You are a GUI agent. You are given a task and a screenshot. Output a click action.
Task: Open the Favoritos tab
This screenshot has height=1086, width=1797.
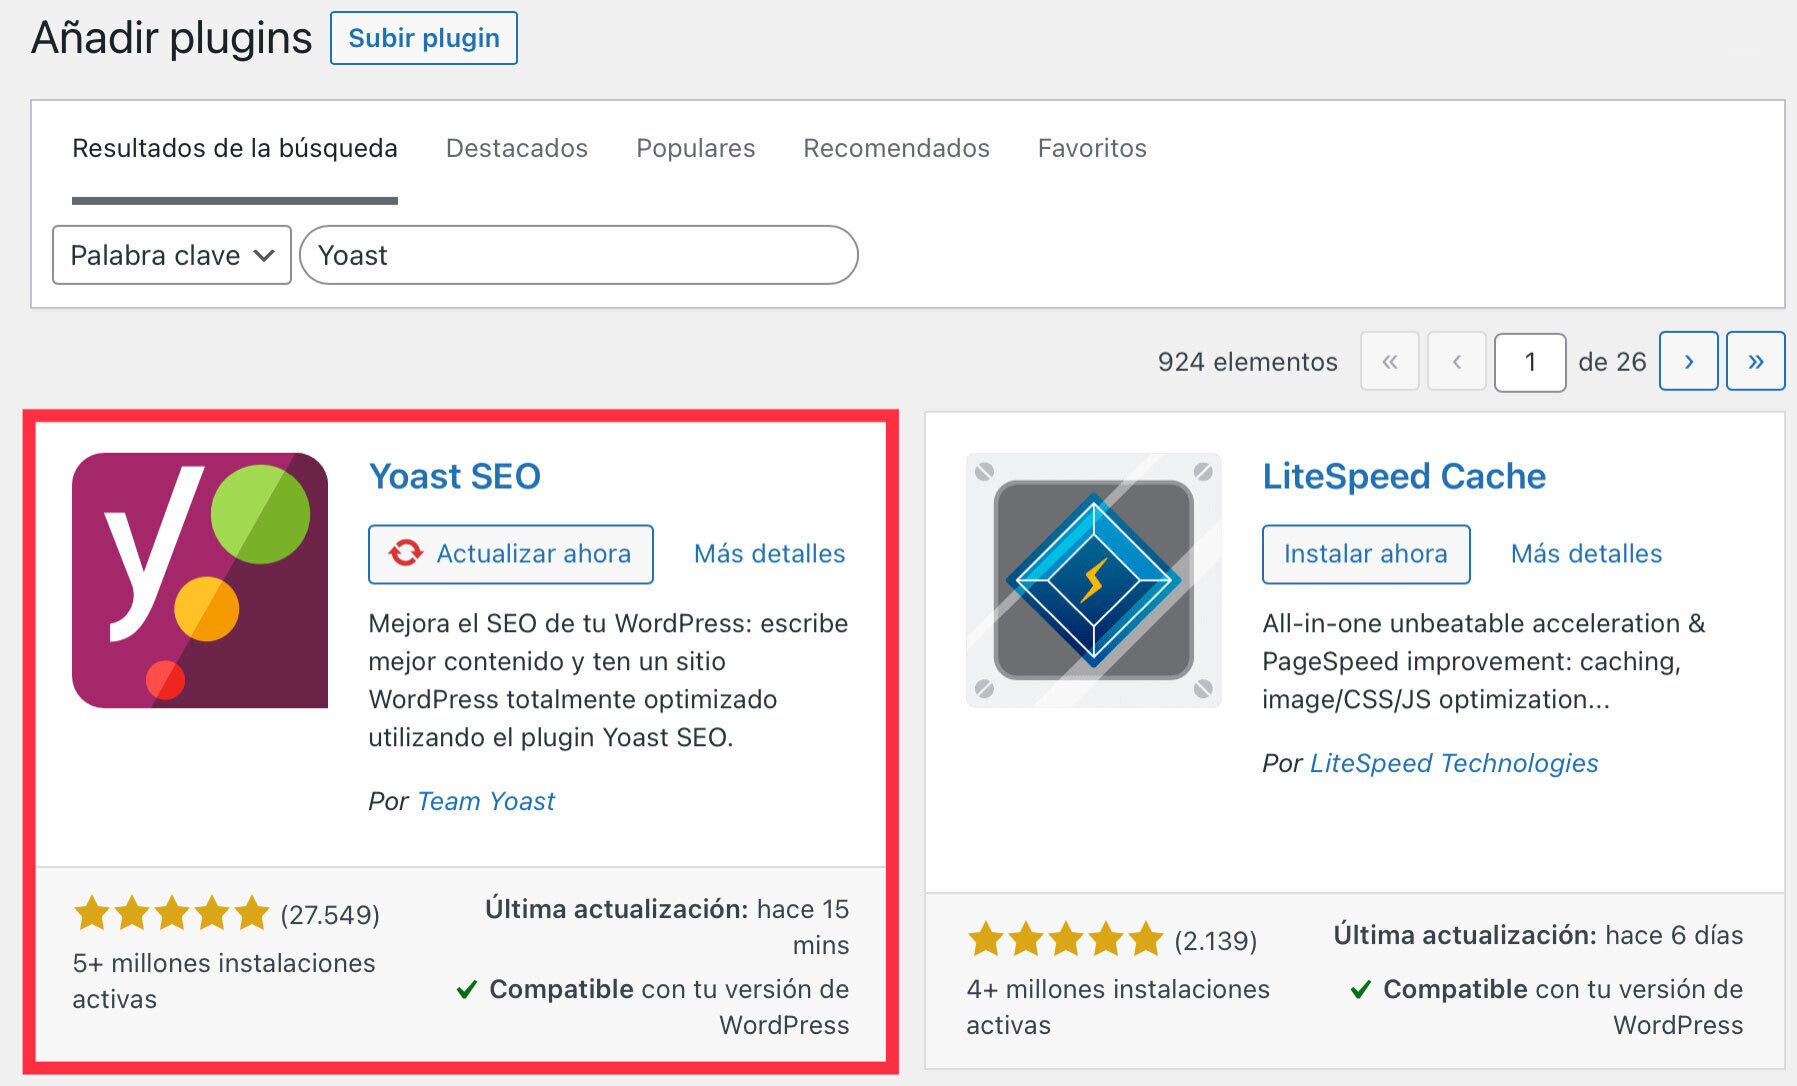tap(1092, 148)
